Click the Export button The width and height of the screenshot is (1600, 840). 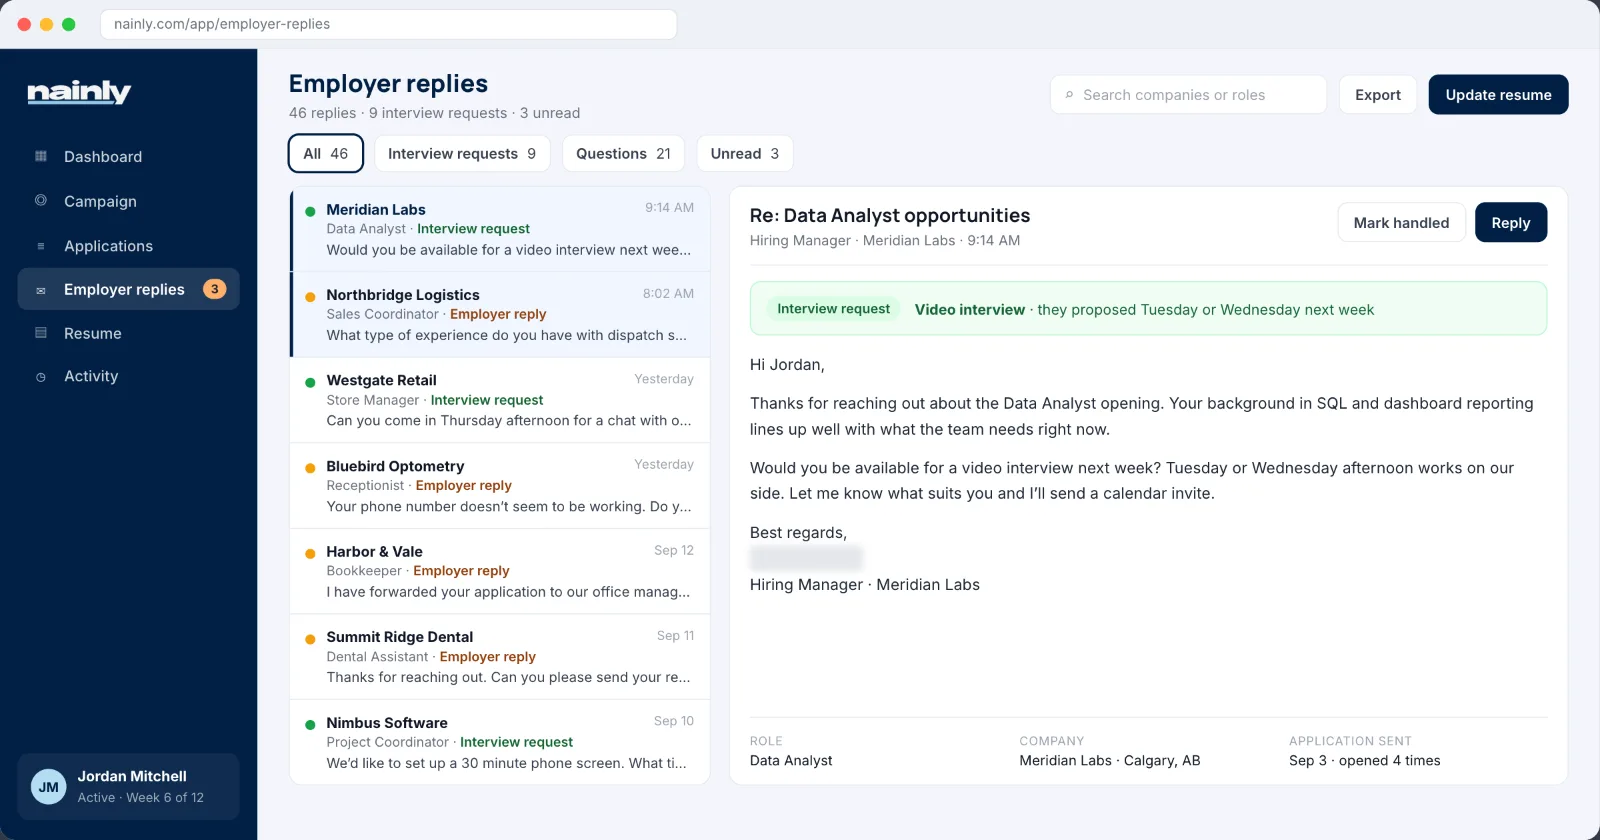(x=1378, y=95)
